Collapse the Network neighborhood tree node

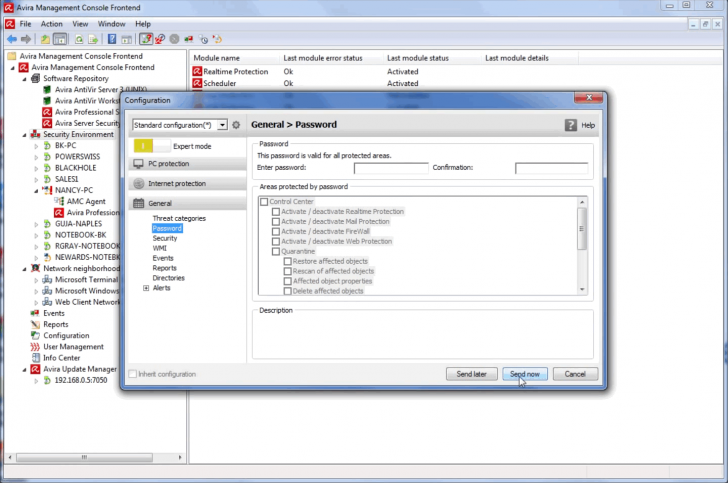(x=25, y=268)
